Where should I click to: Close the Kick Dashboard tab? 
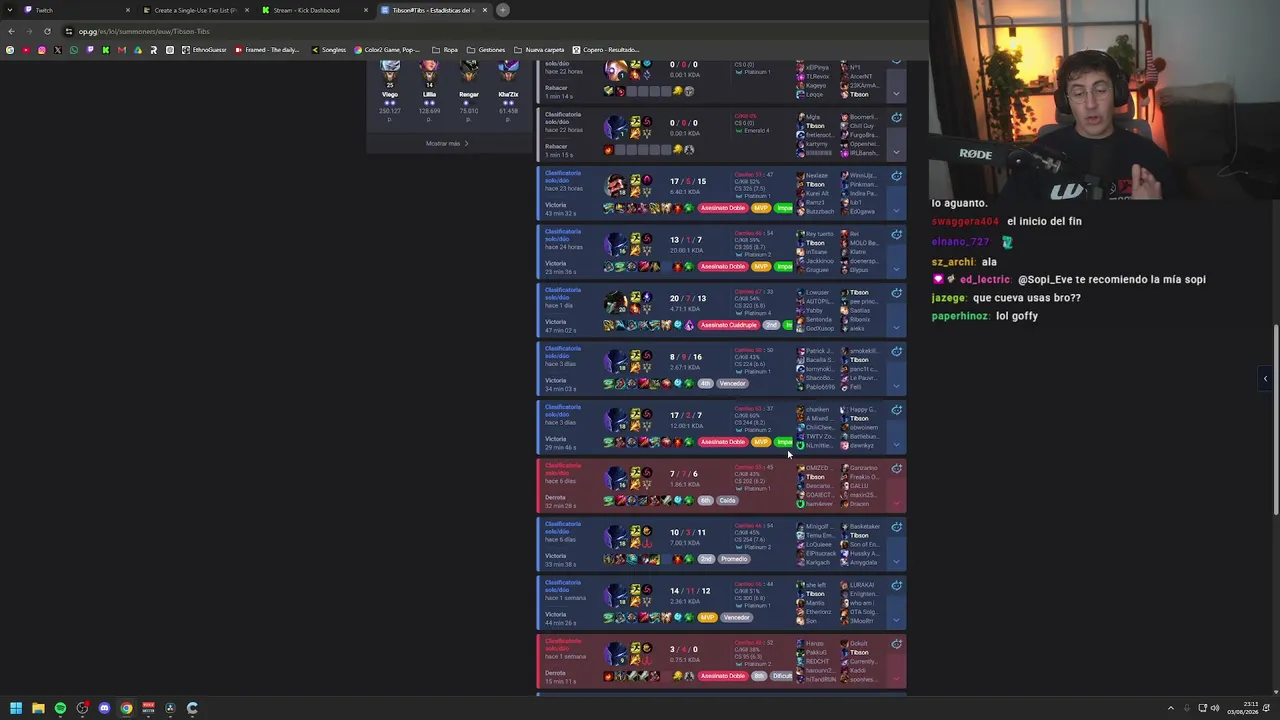pos(366,10)
